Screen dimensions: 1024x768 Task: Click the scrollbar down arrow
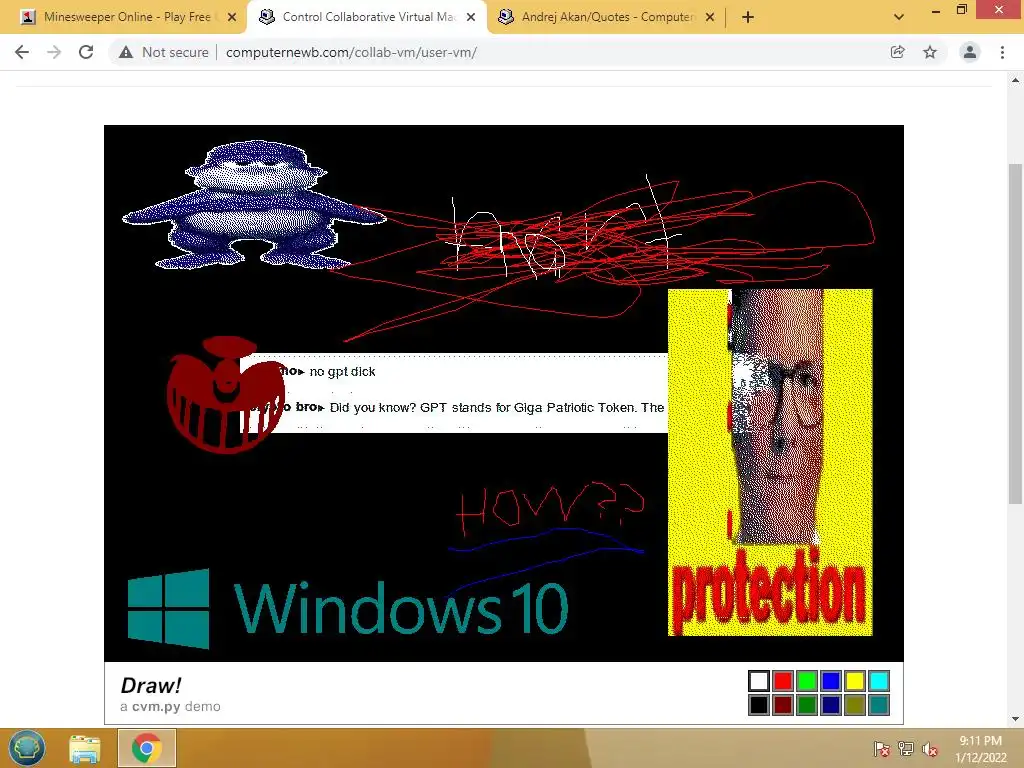click(x=1015, y=718)
